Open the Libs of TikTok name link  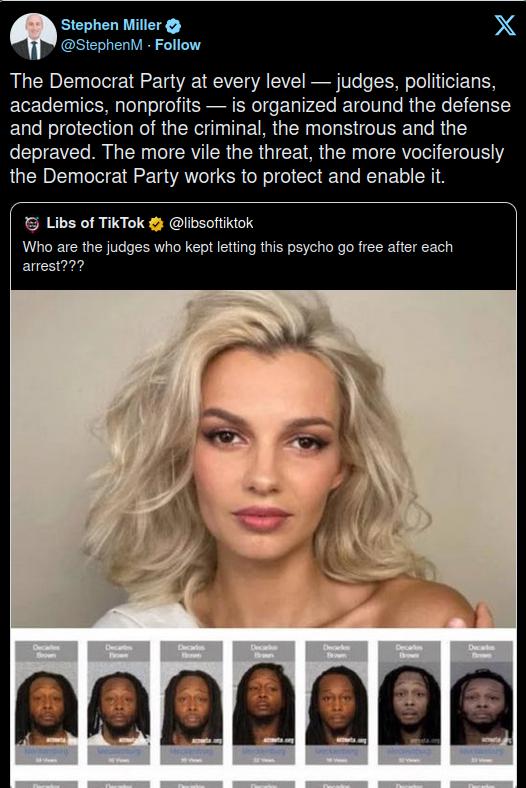tap(95, 223)
